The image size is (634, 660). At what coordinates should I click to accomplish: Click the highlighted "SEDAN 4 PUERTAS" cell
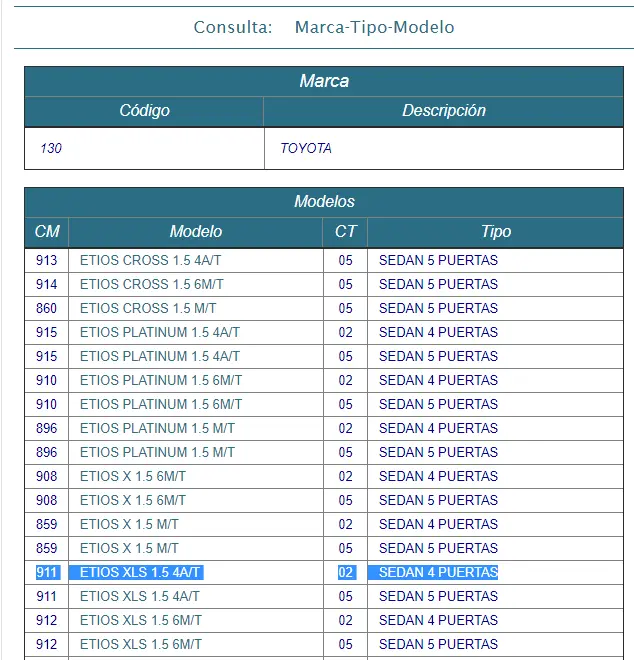433,572
